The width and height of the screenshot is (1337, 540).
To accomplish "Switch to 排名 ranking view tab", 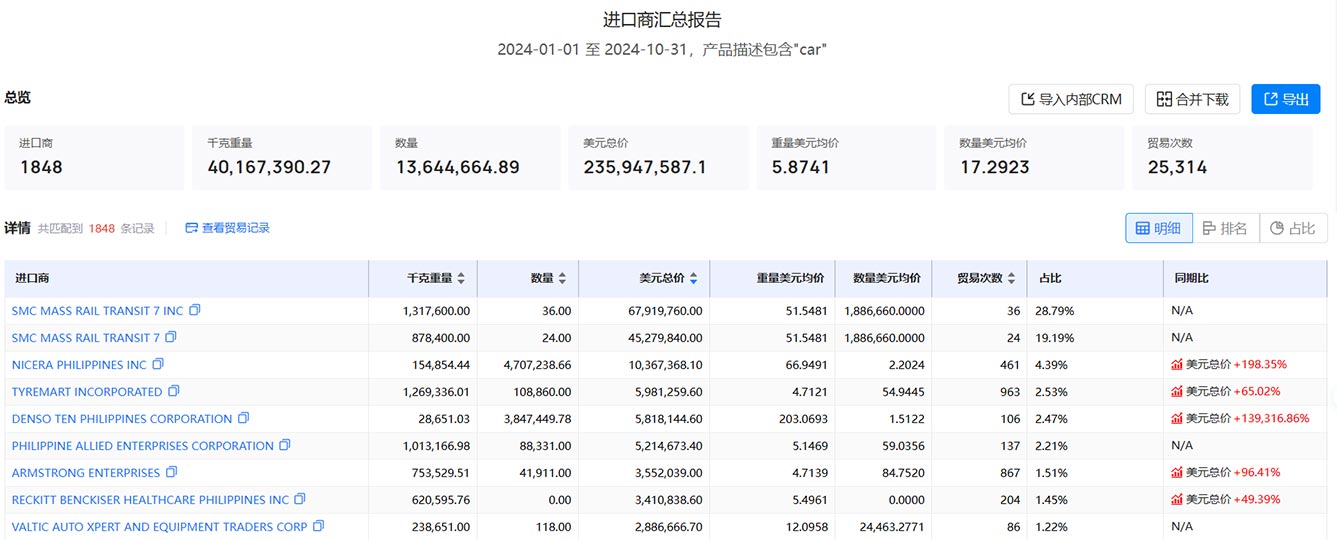I will pyautogui.click(x=1226, y=228).
